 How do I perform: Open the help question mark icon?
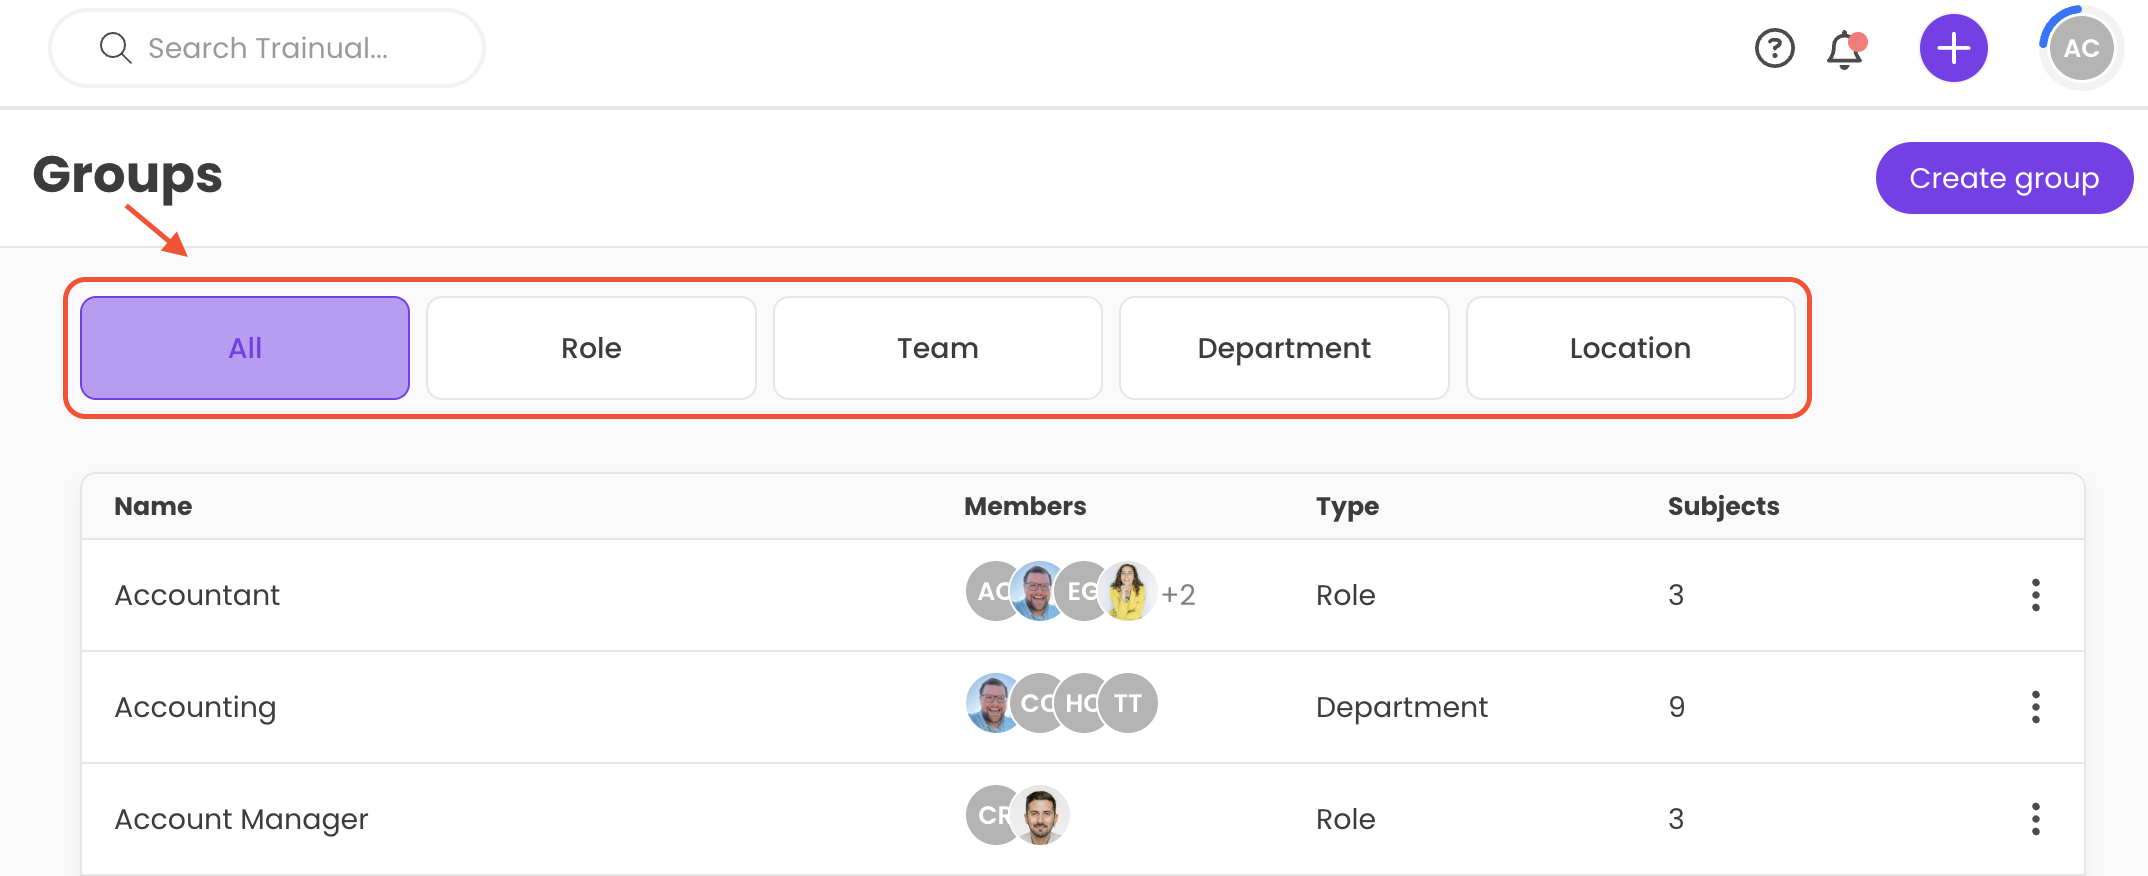(1775, 48)
